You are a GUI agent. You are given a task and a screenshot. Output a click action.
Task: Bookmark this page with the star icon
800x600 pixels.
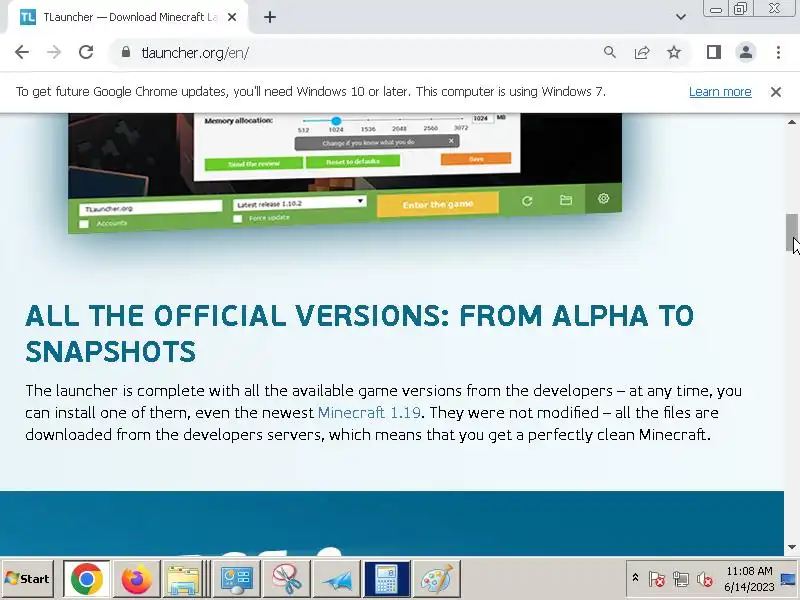click(674, 52)
